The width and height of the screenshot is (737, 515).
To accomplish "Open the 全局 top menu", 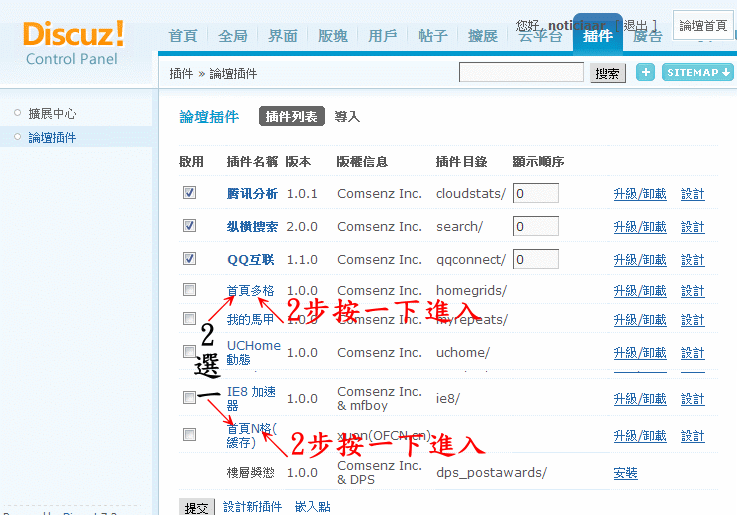I will (x=233, y=36).
